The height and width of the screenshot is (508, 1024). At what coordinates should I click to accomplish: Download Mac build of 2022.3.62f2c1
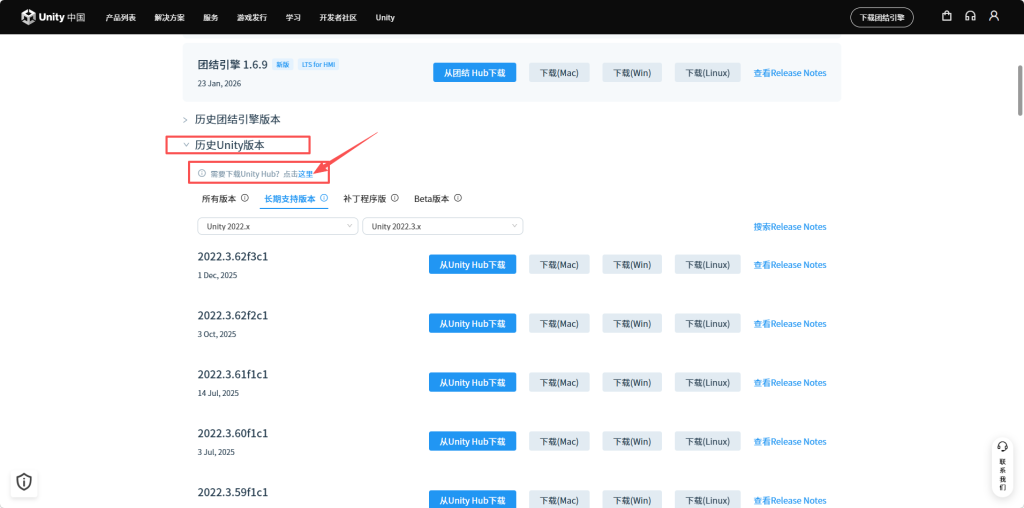[559, 323]
